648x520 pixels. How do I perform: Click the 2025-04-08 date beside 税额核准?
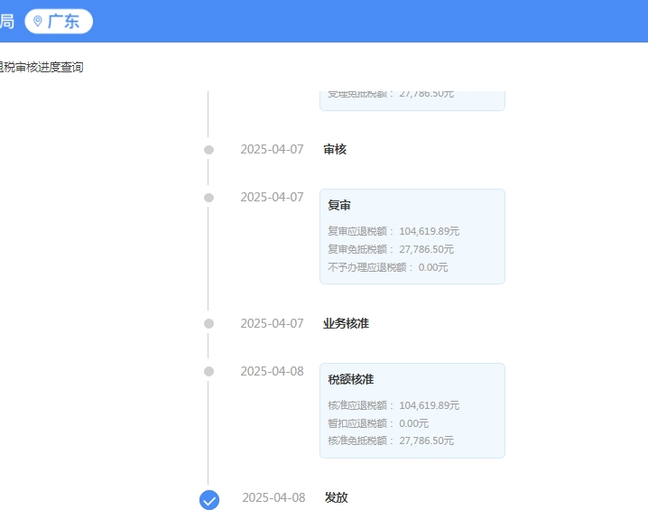(272, 371)
